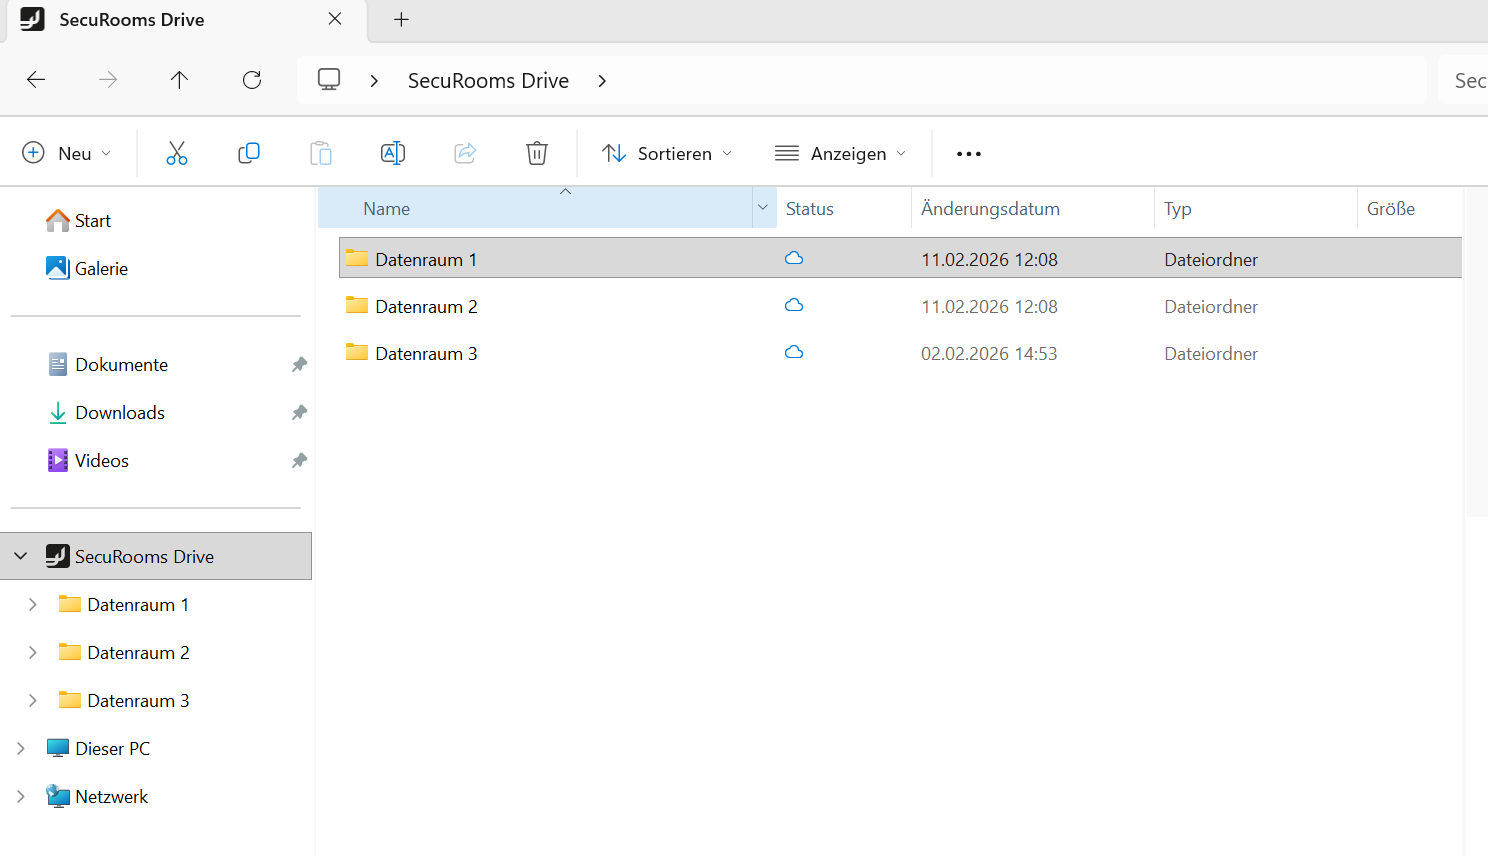Expand the Dieser PC tree node
The image size is (1488, 856).
click(x=21, y=749)
